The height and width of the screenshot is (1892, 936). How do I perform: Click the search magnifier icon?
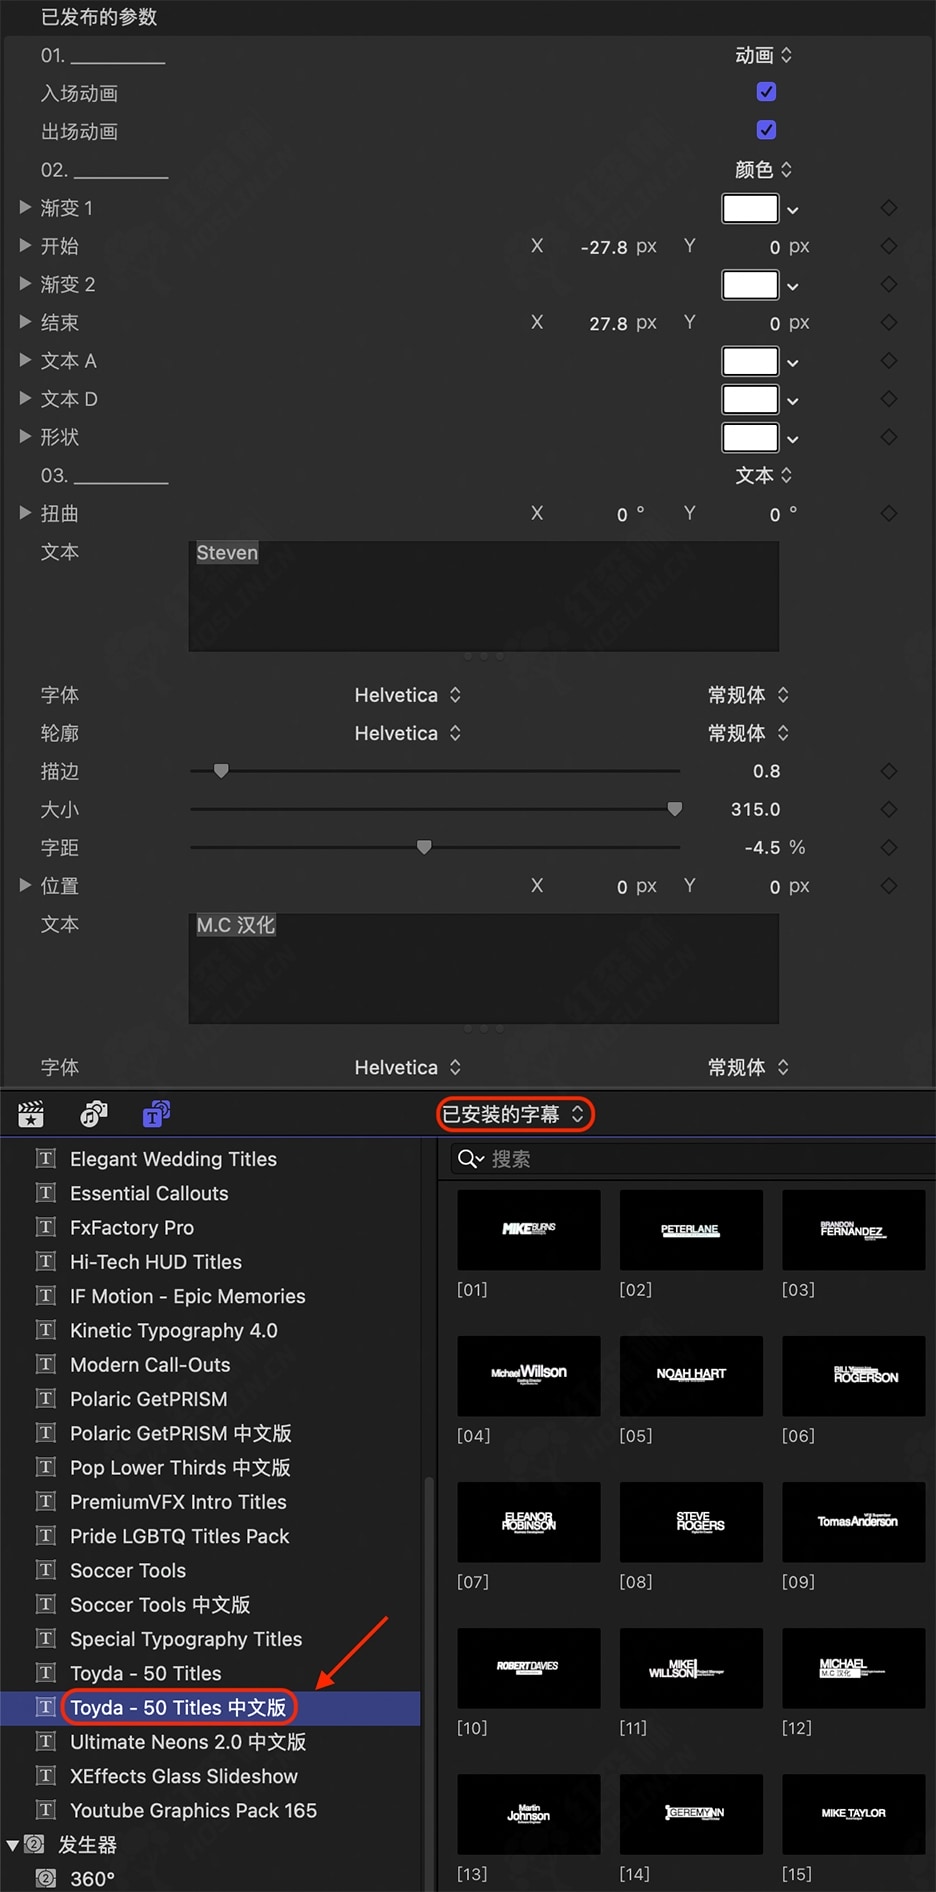(x=469, y=1159)
